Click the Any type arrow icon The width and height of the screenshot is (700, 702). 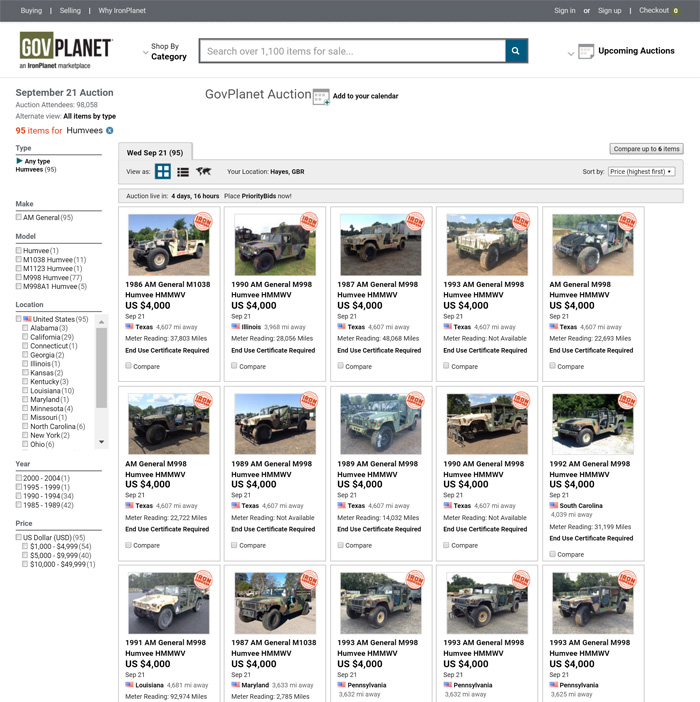[x=19, y=160]
